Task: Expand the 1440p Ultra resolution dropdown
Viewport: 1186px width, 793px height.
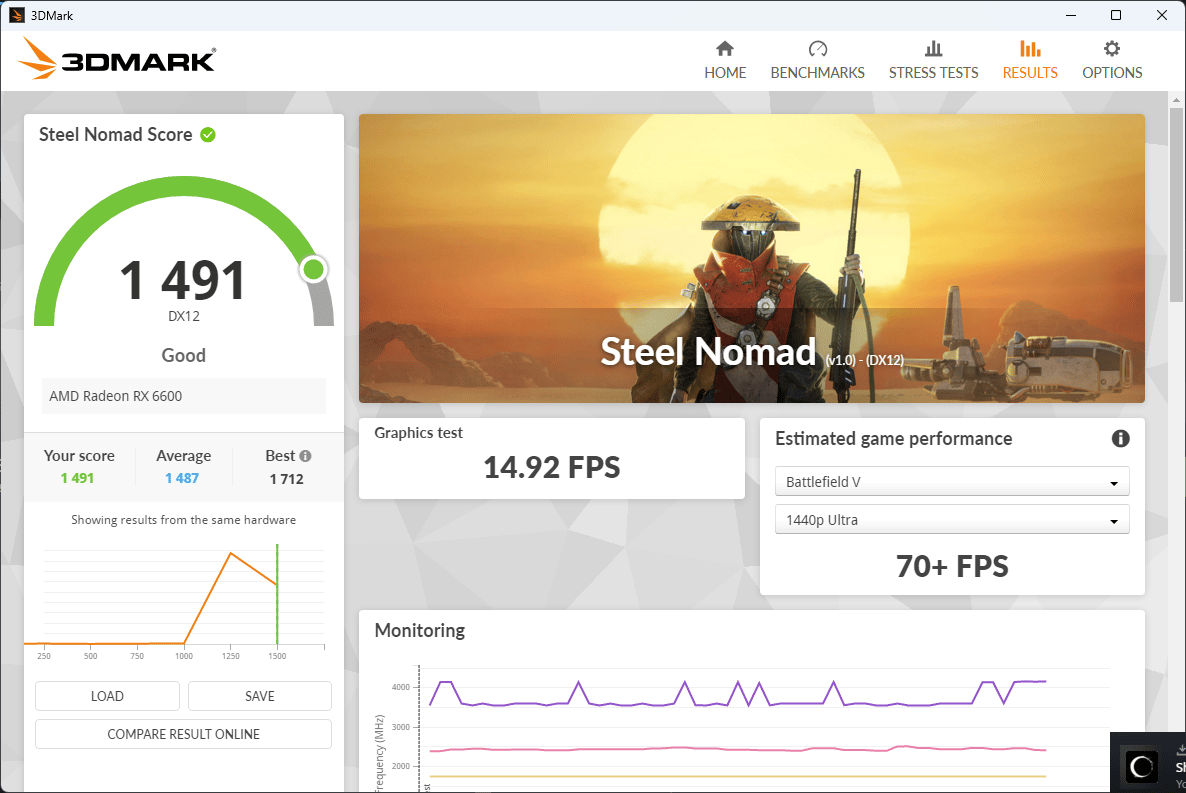Action: [x=952, y=520]
